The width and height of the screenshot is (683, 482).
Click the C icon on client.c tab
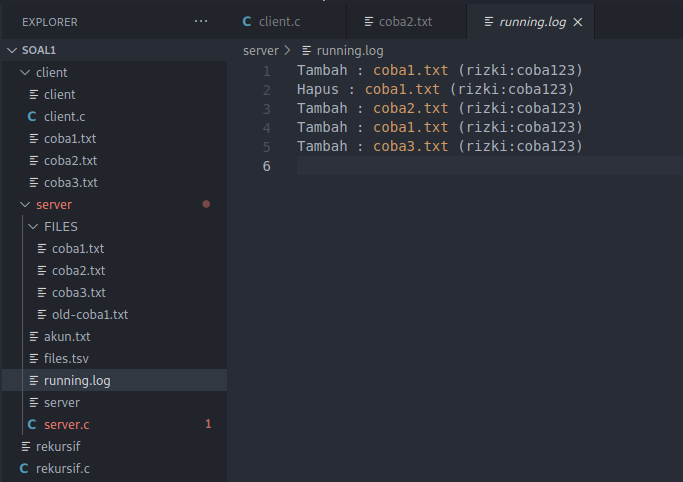247,21
